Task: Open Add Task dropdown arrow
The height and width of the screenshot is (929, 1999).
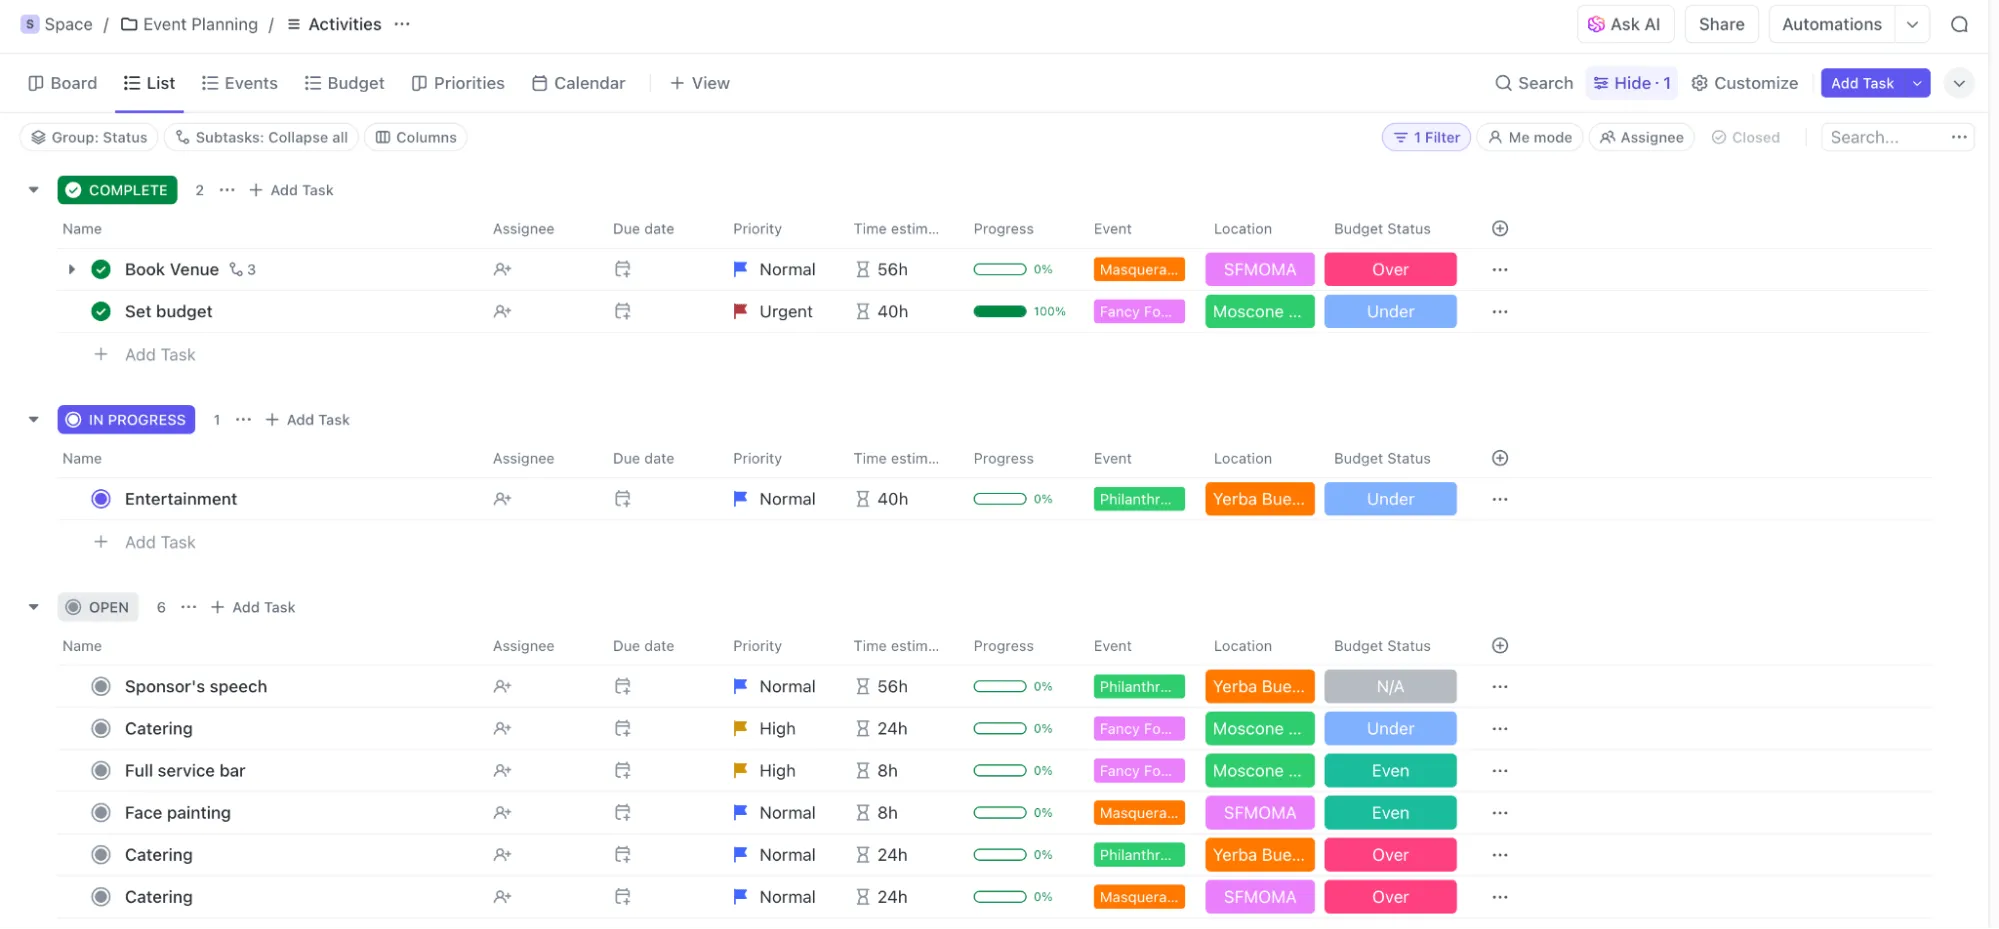Action: (x=1916, y=83)
